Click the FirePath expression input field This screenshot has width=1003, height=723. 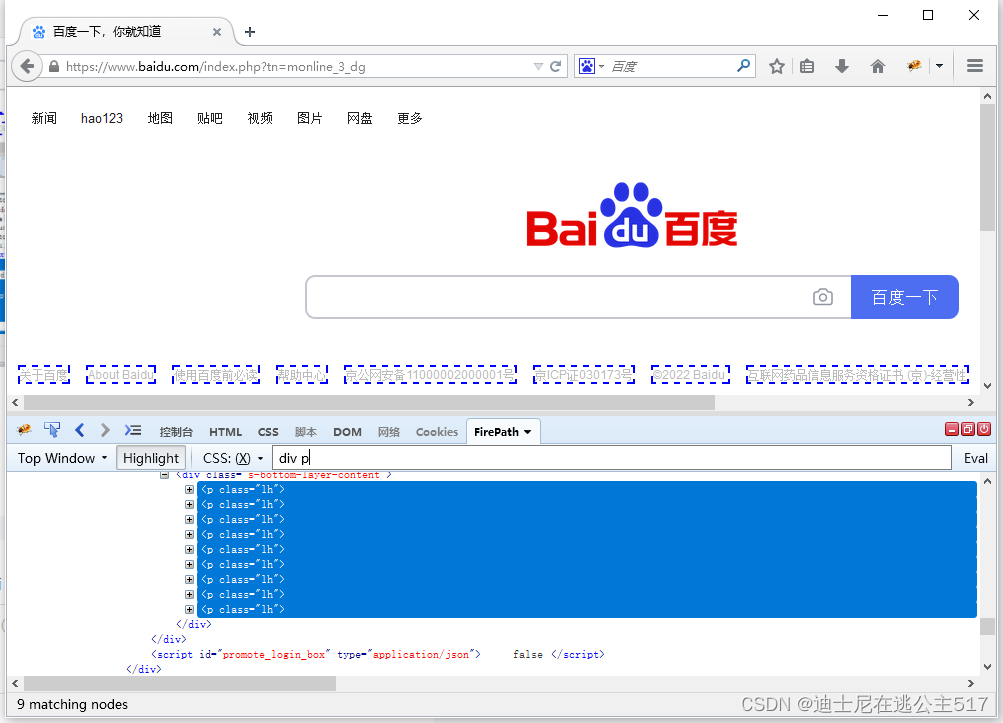pos(612,458)
